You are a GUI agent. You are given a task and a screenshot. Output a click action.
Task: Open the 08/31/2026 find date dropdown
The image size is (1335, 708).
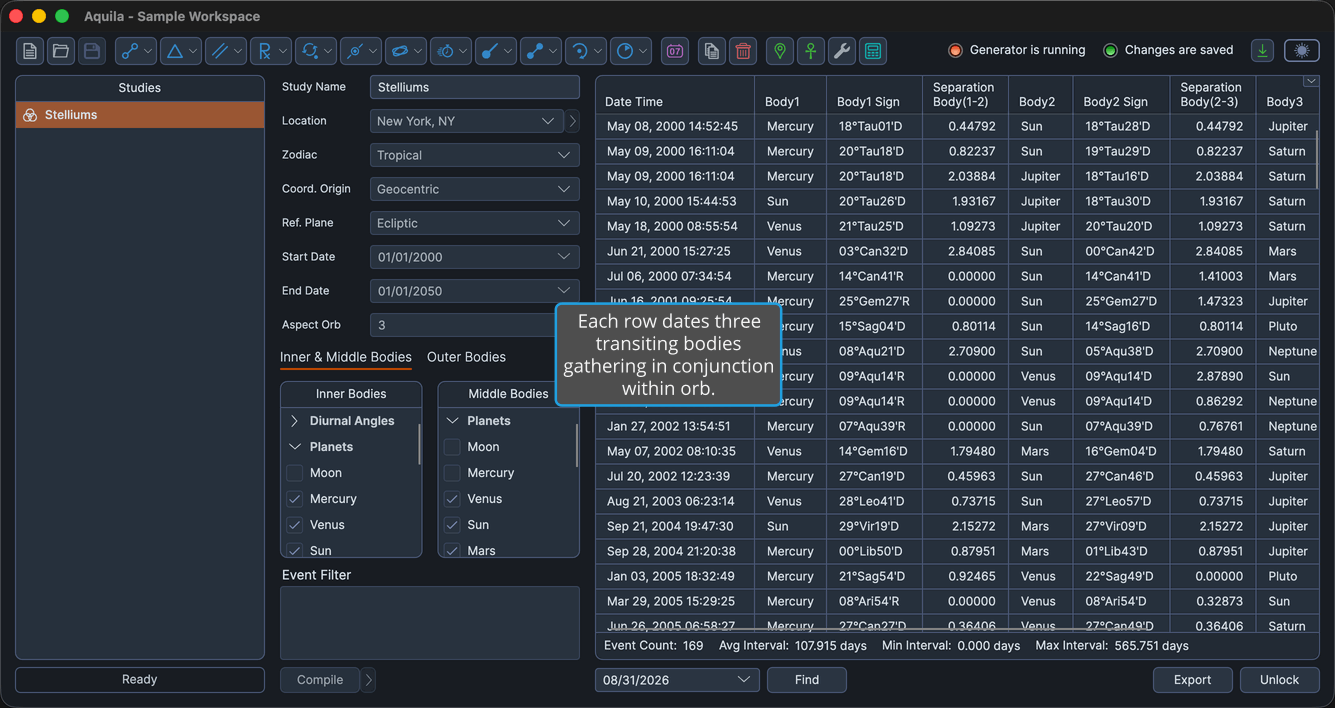677,680
